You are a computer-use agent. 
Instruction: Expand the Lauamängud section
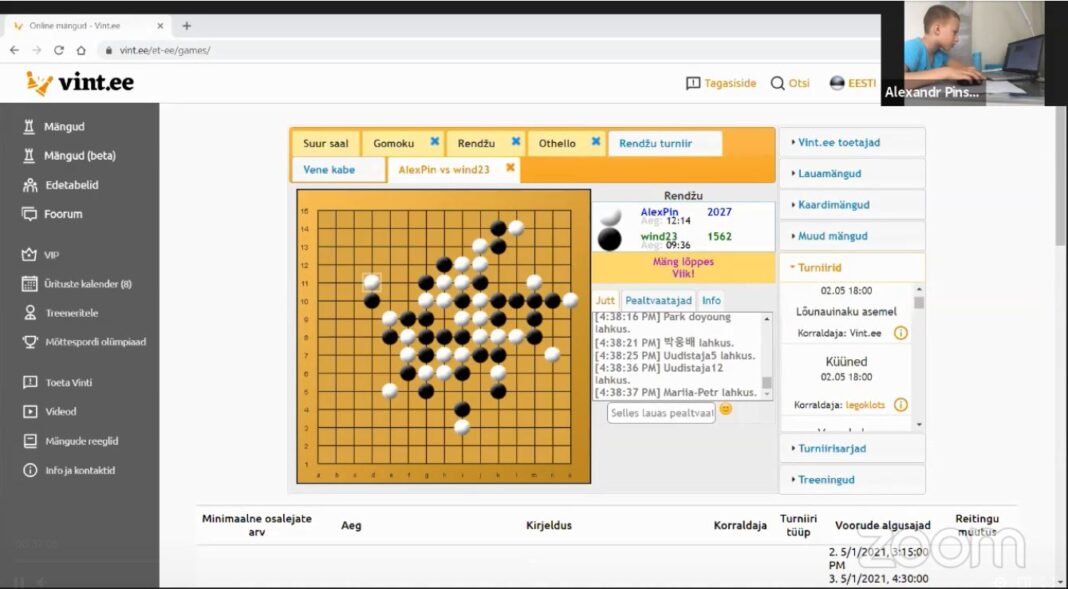click(x=852, y=174)
